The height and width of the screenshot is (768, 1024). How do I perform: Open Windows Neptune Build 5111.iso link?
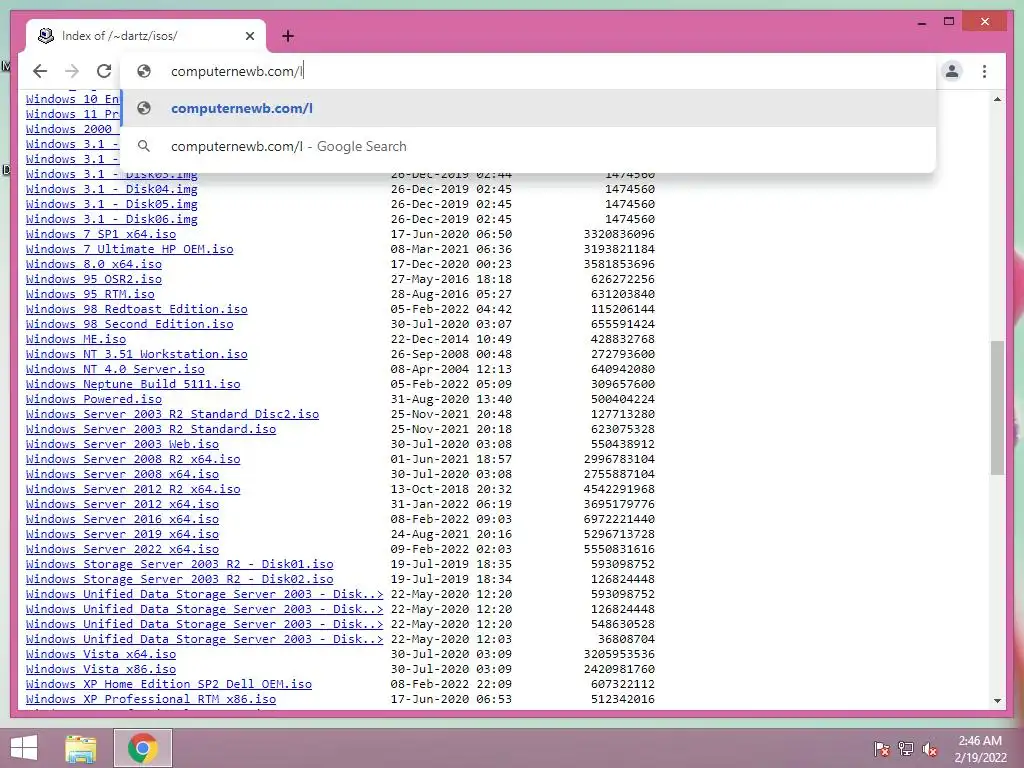tap(133, 385)
